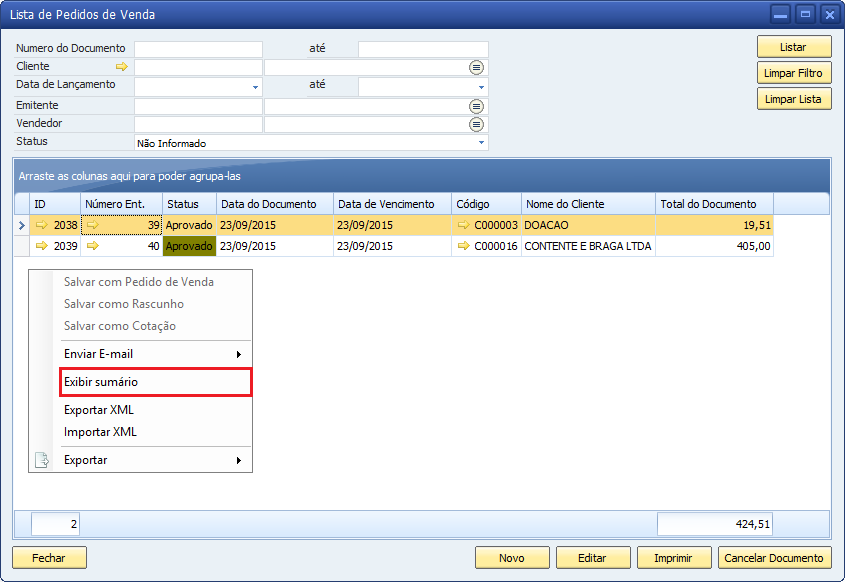Focus the Vendedor code field

pyautogui.click(x=198, y=124)
